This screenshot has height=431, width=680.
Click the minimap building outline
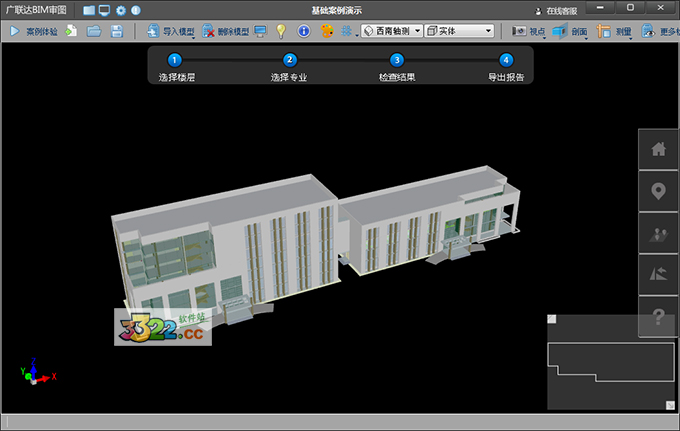pyautogui.click(x=611, y=362)
